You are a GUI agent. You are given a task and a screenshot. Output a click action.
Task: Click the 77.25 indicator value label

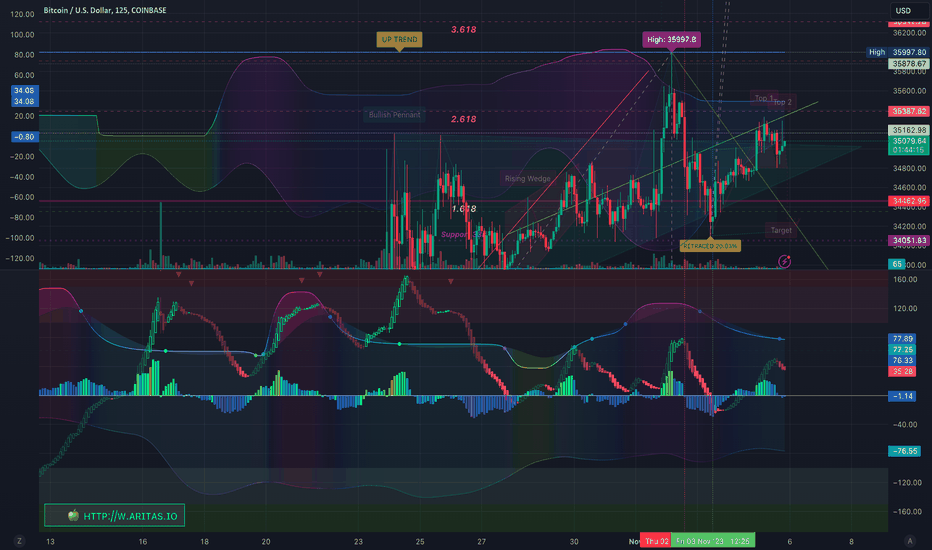pyautogui.click(x=902, y=350)
